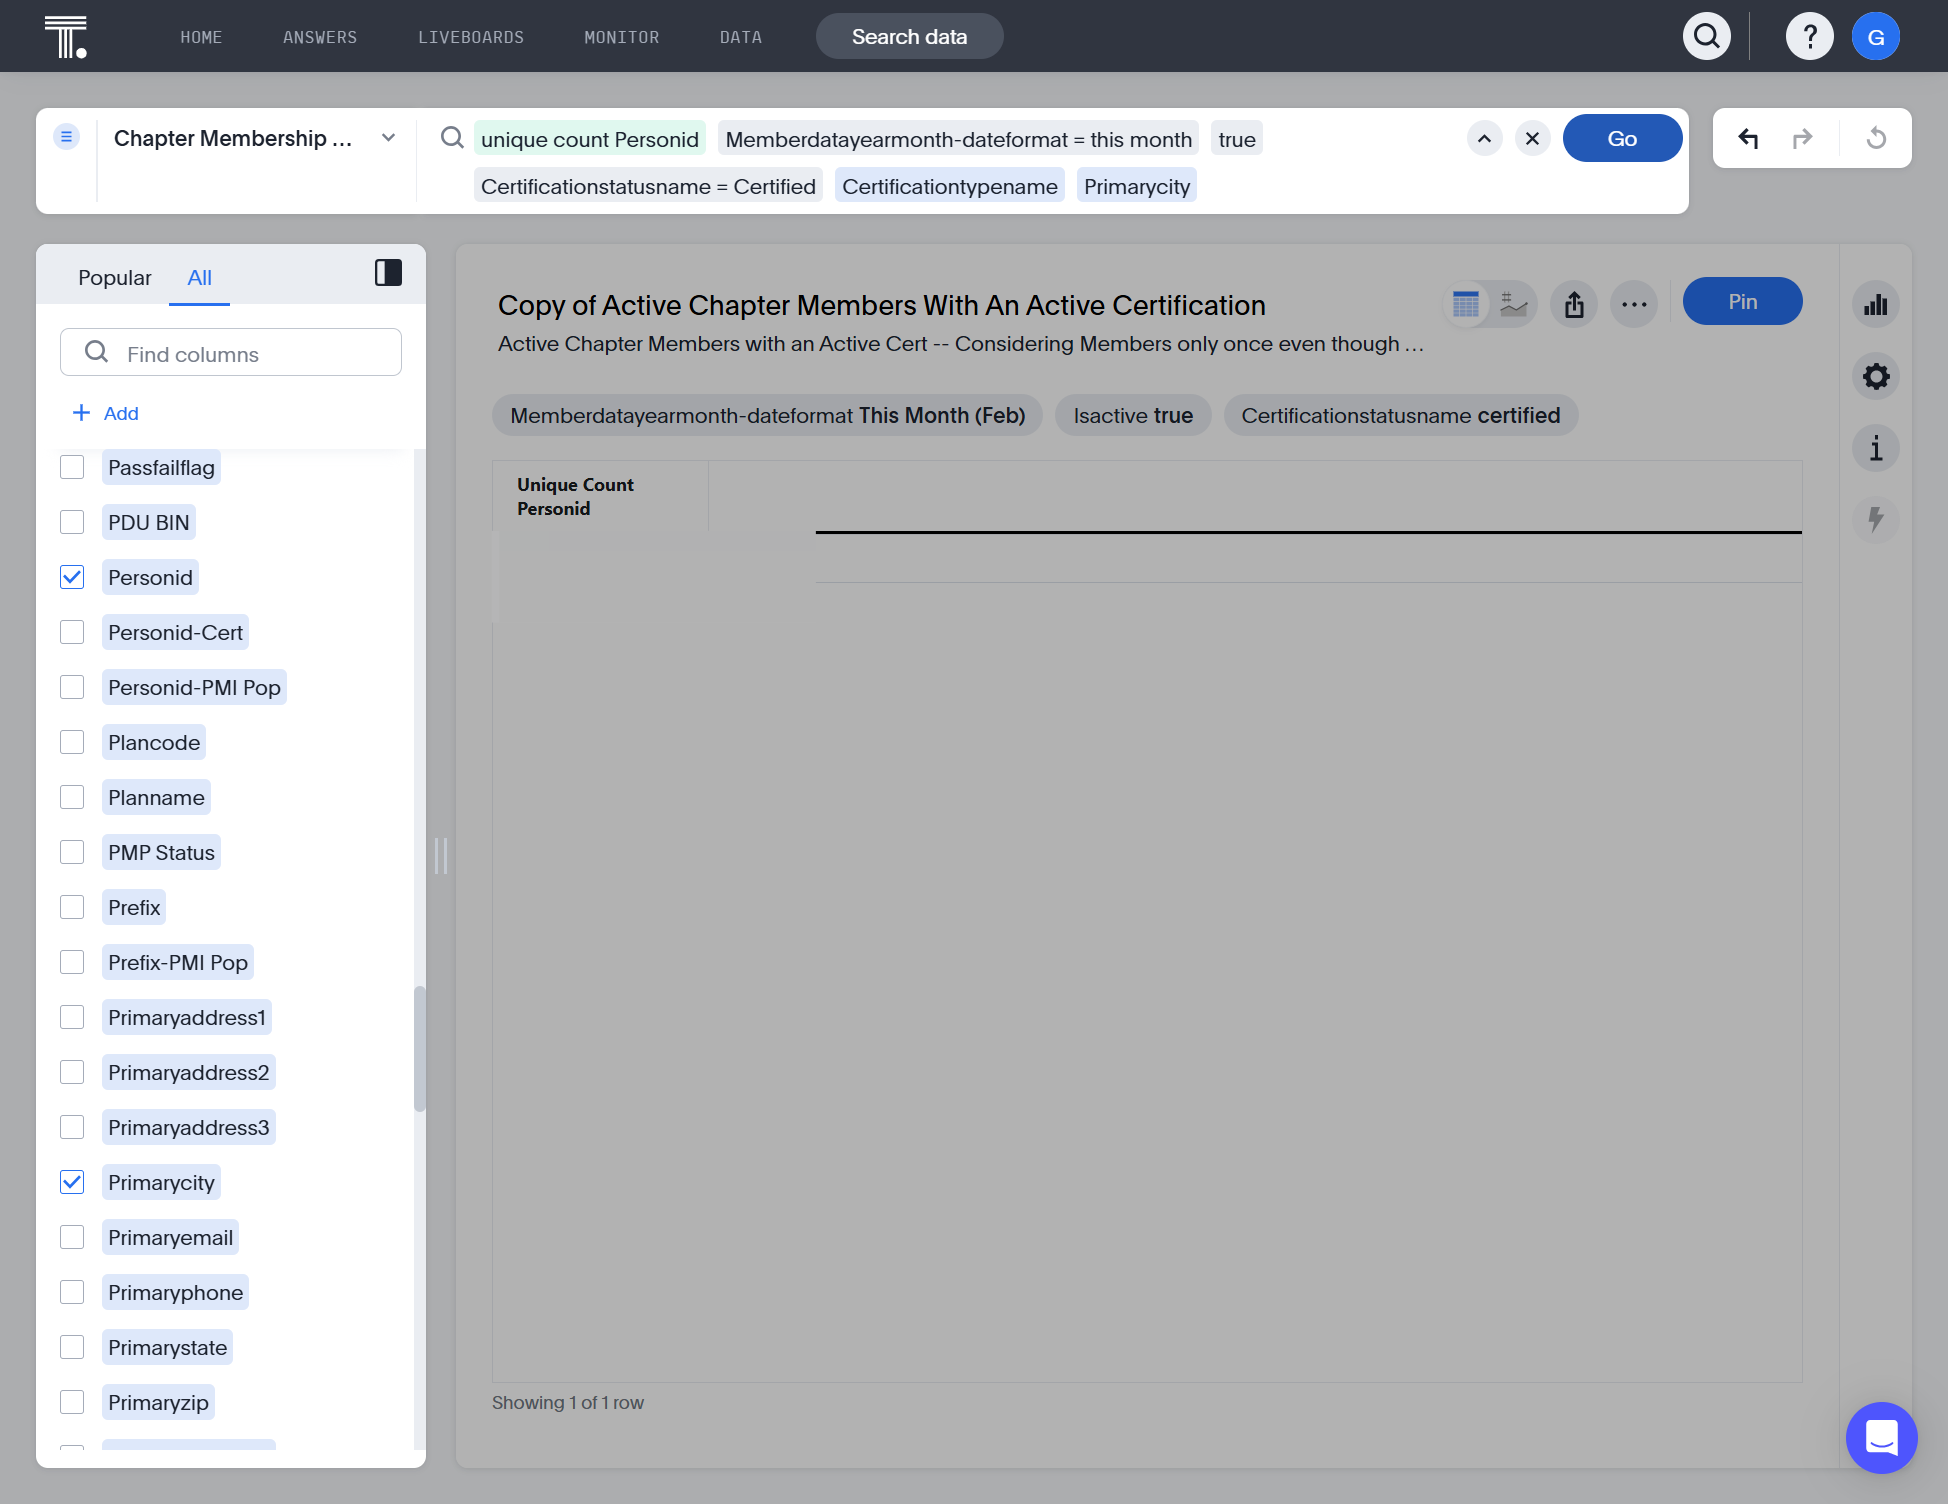Redo the search change

point(1802,138)
